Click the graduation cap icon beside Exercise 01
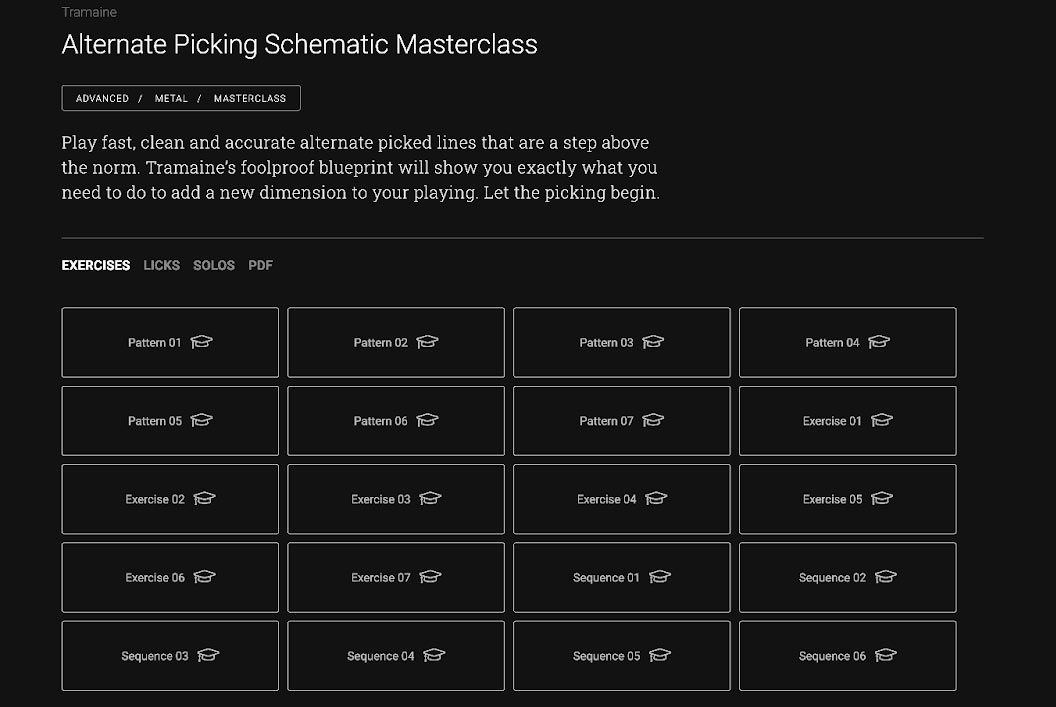The height and width of the screenshot is (707, 1056). [882, 420]
